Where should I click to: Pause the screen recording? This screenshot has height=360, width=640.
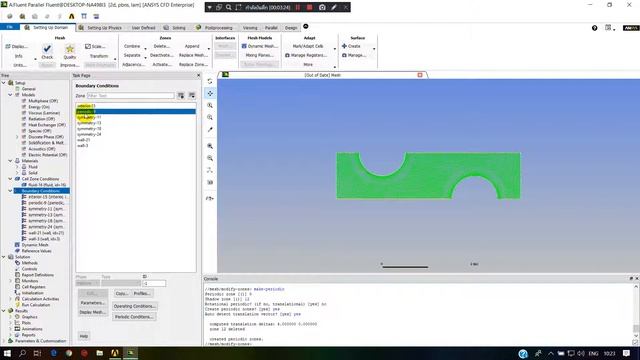298,7
